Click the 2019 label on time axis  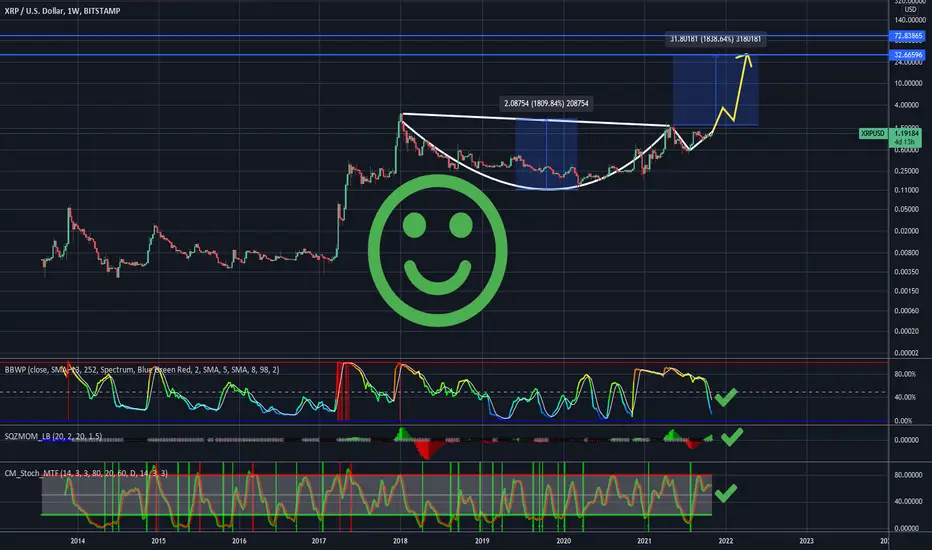click(x=482, y=541)
